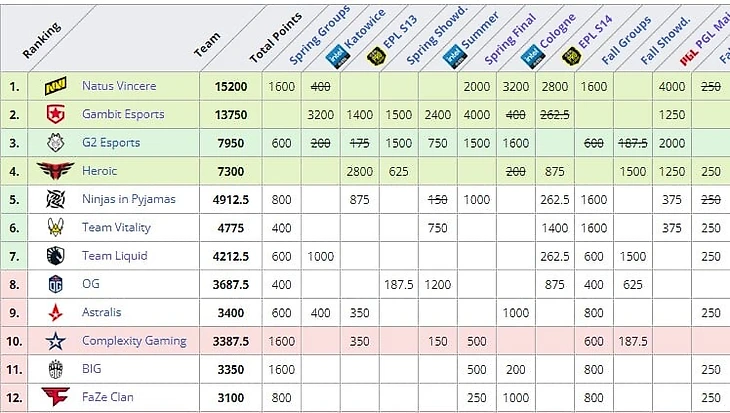Click the Ninjas in Pyjamas logo
This screenshot has height=413, width=730.
click(55, 199)
